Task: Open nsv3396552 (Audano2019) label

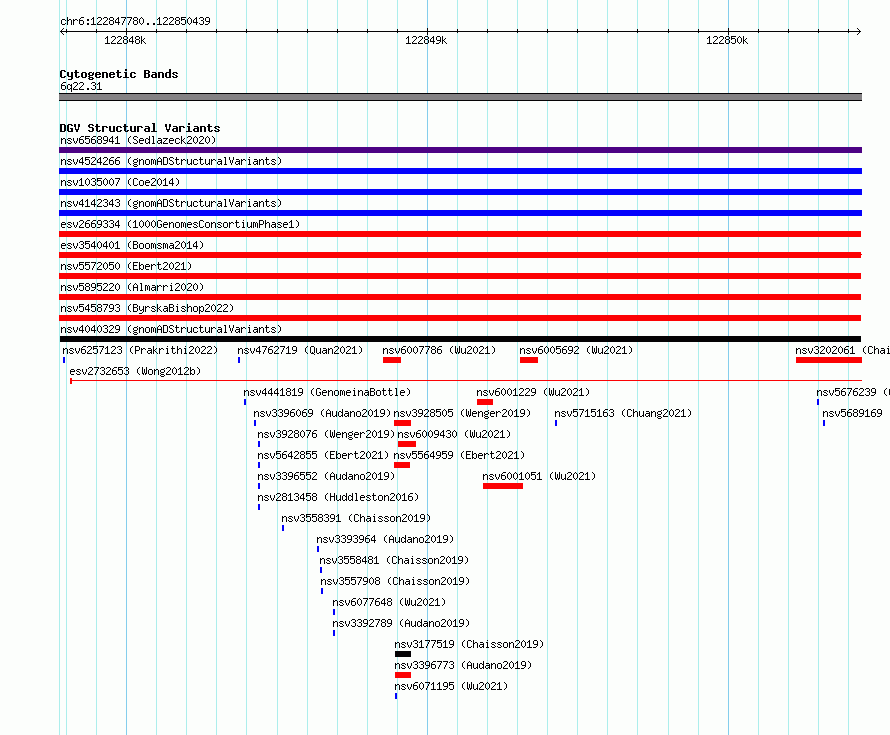Action: 326,476
